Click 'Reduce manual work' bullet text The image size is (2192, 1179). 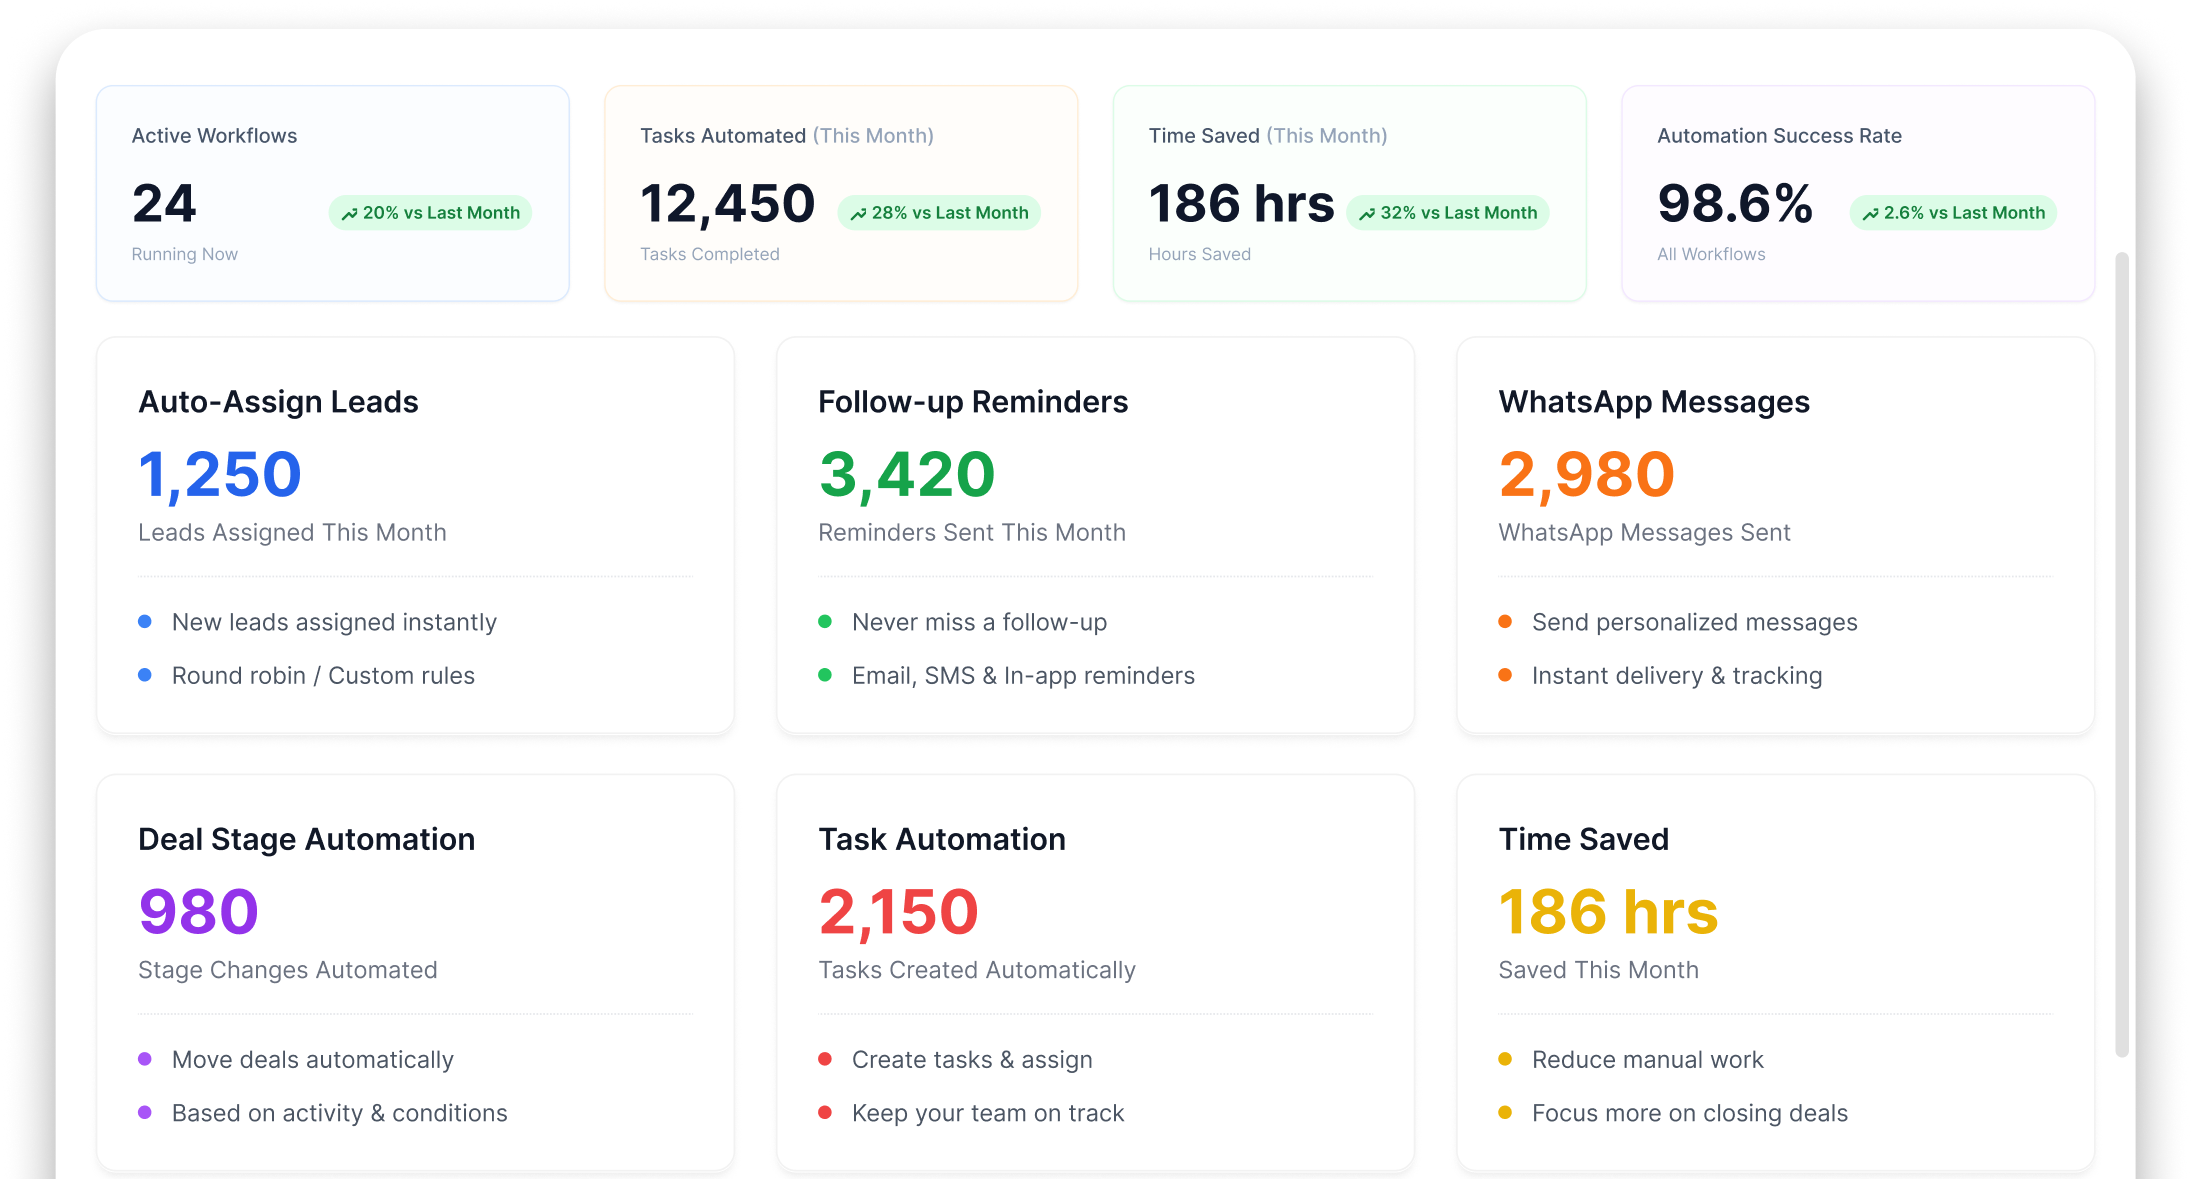tap(1648, 1060)
